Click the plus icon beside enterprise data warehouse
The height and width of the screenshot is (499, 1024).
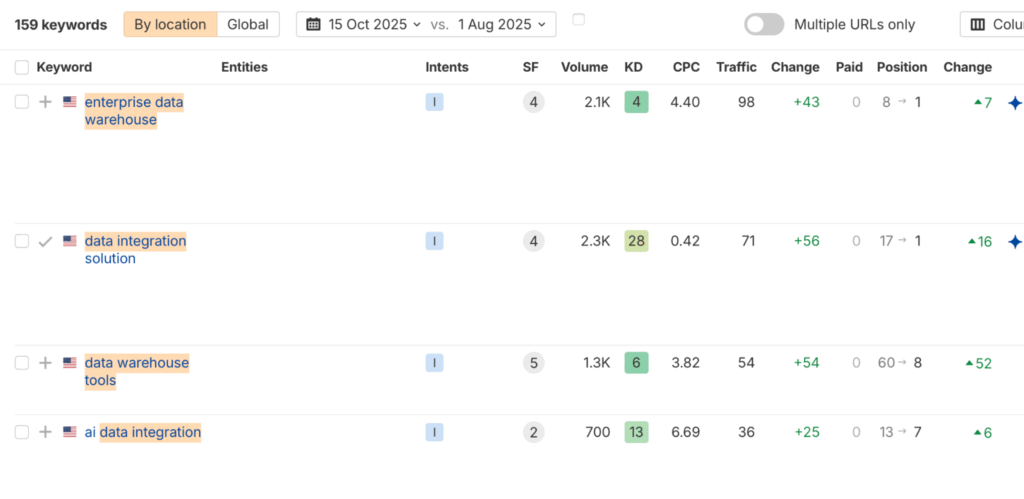click(45, 102)
